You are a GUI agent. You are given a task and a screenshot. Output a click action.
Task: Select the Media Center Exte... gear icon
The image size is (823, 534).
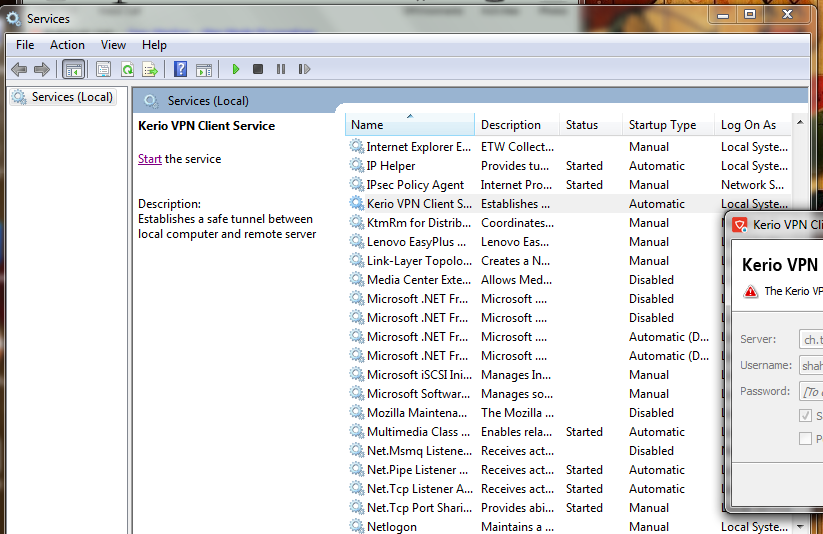[x=357, y=279]
